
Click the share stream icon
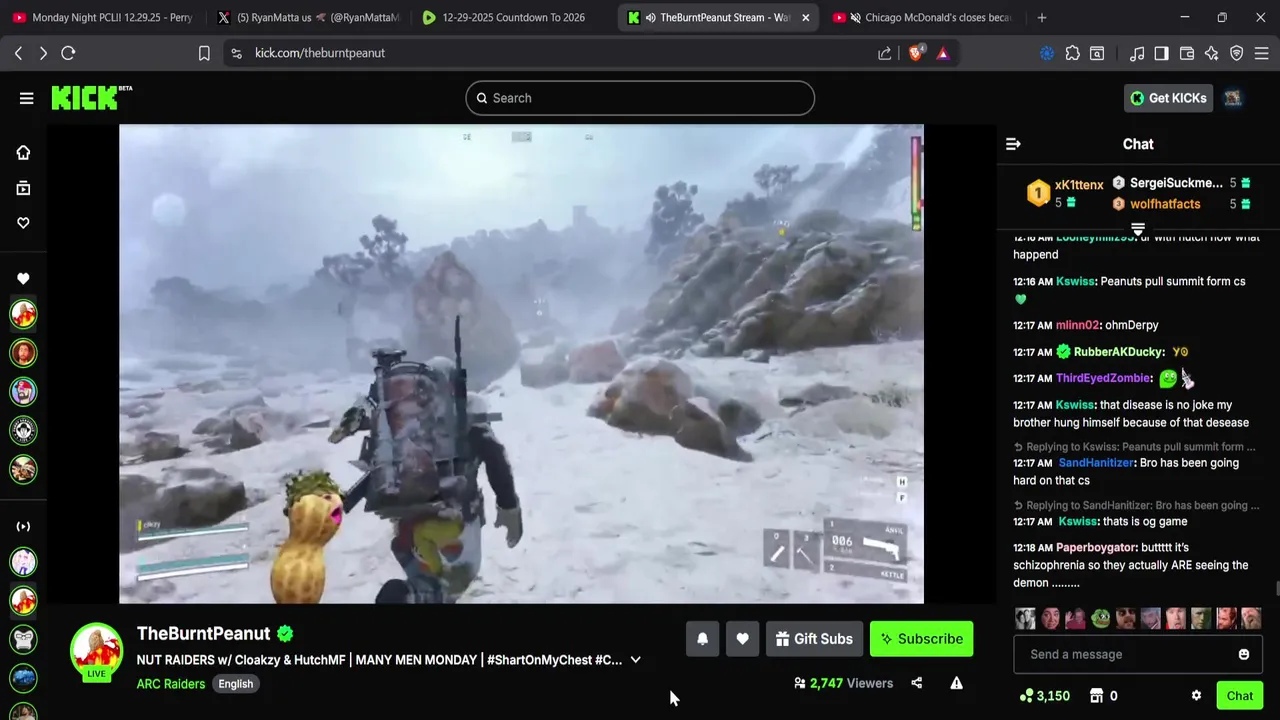[916, 683]
